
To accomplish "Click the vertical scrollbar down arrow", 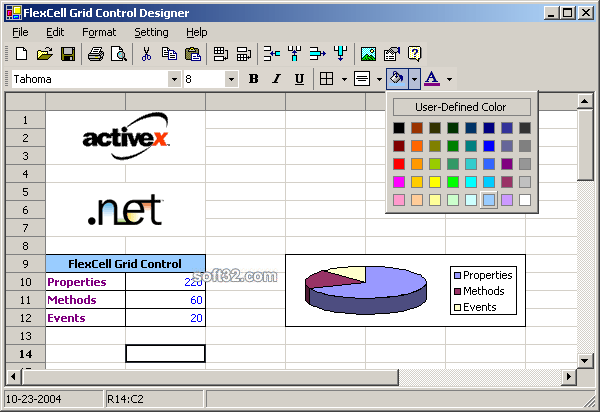I will 584,360.
